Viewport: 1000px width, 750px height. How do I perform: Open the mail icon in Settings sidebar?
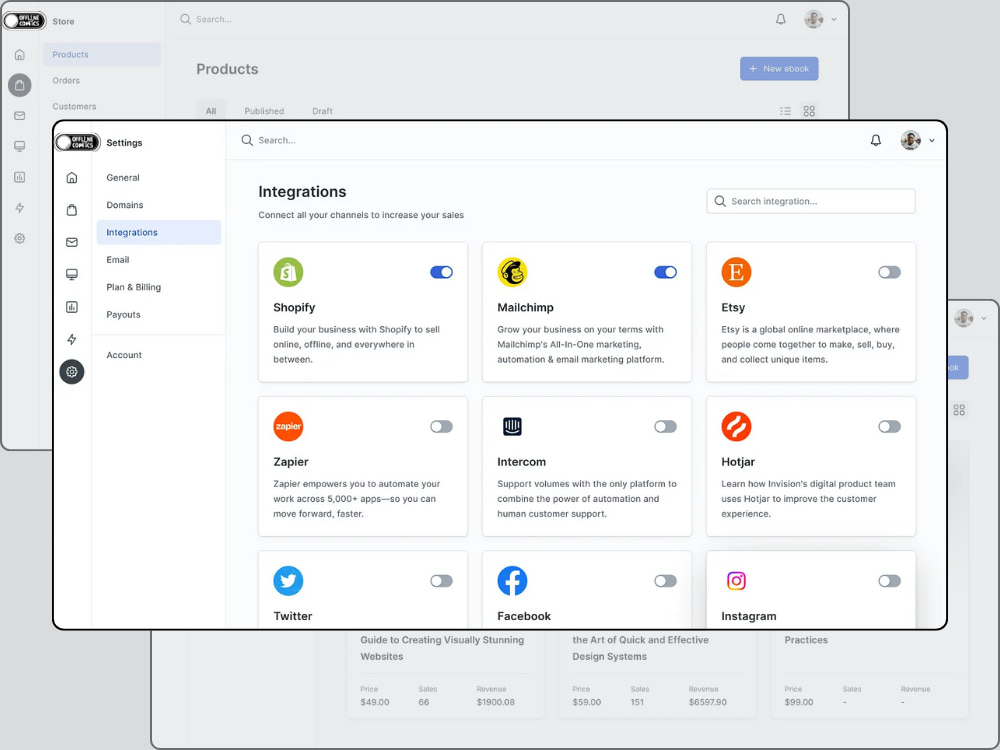72,242
